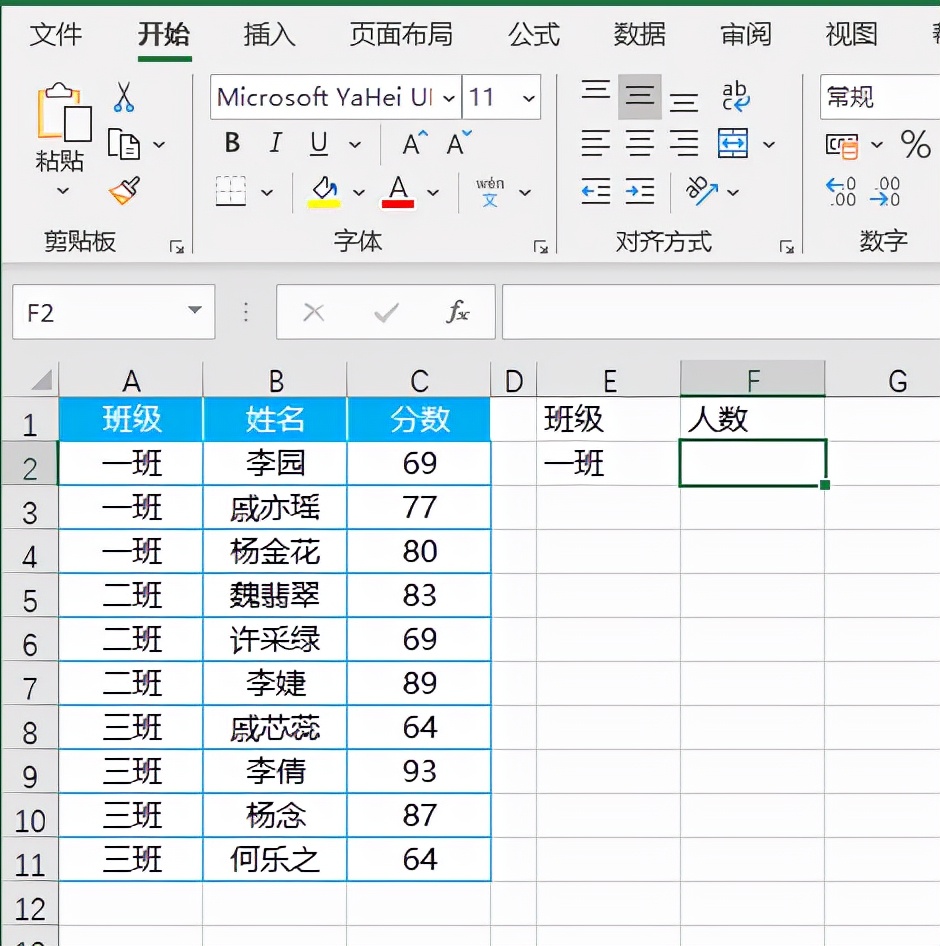The width and height of the screenshot is (940, 946).
Task: Open the font name dropdown
Action: click(449, 98)
